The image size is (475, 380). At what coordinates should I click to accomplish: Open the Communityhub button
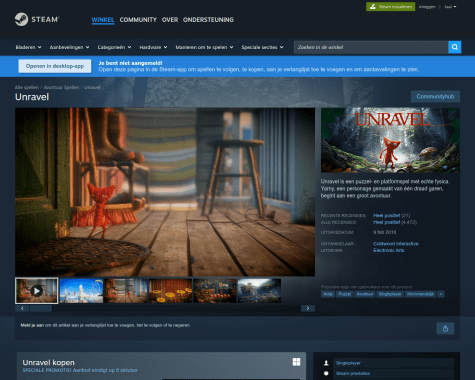click(x=435, y=96)
